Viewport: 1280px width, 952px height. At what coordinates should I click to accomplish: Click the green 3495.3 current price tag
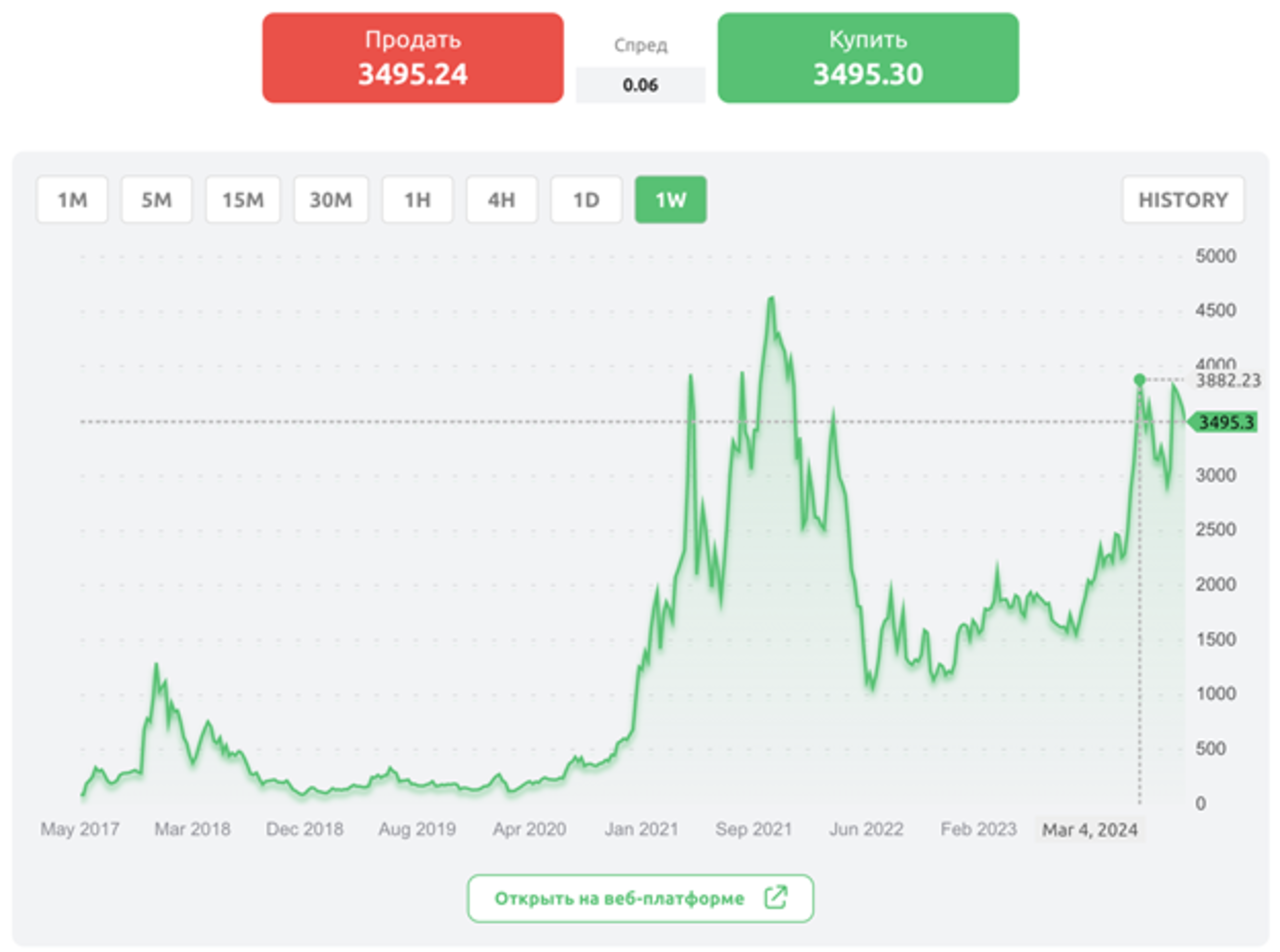(1224, 423)
